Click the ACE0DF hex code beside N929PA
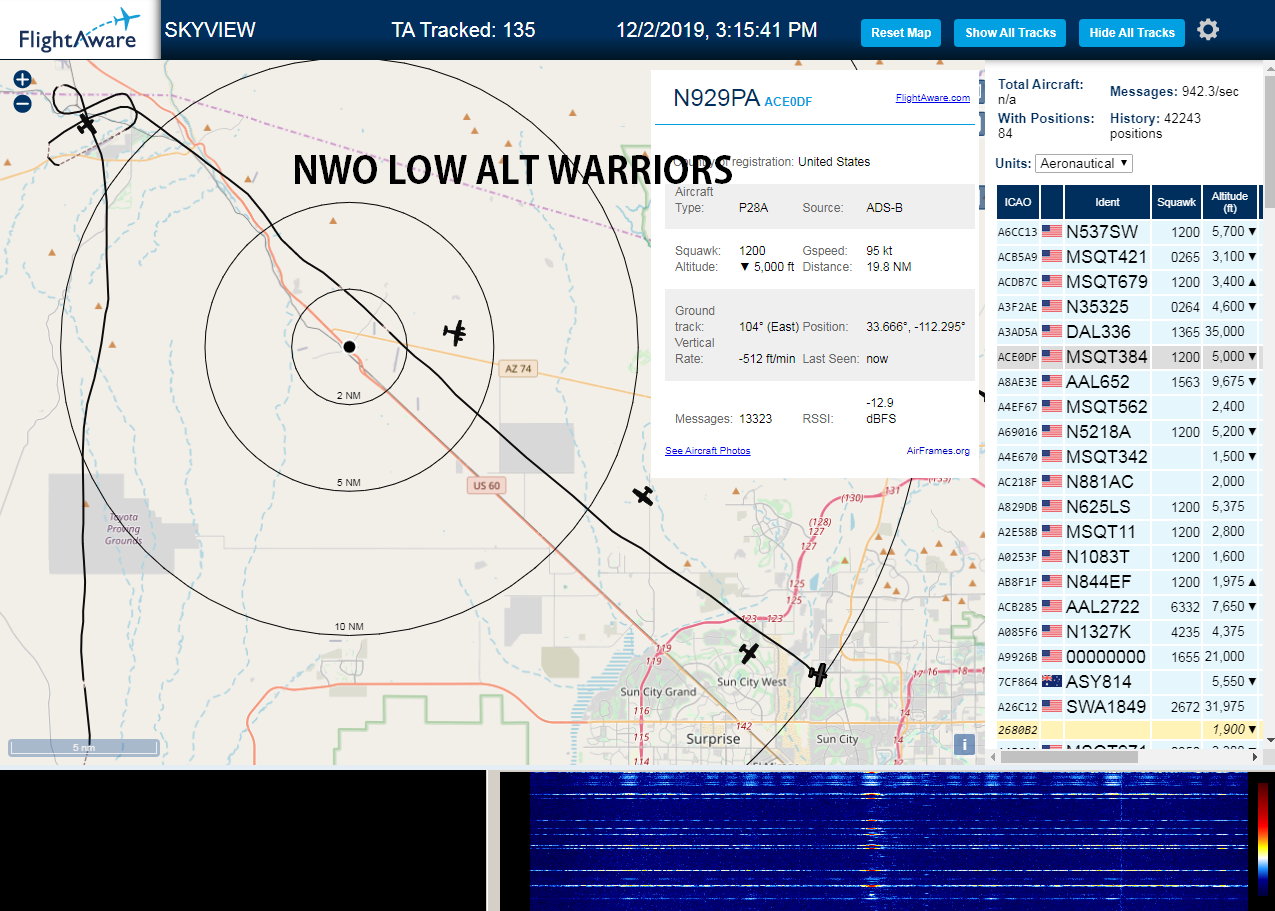Viewport: 1275px width, 911px height. coord(788,101)
